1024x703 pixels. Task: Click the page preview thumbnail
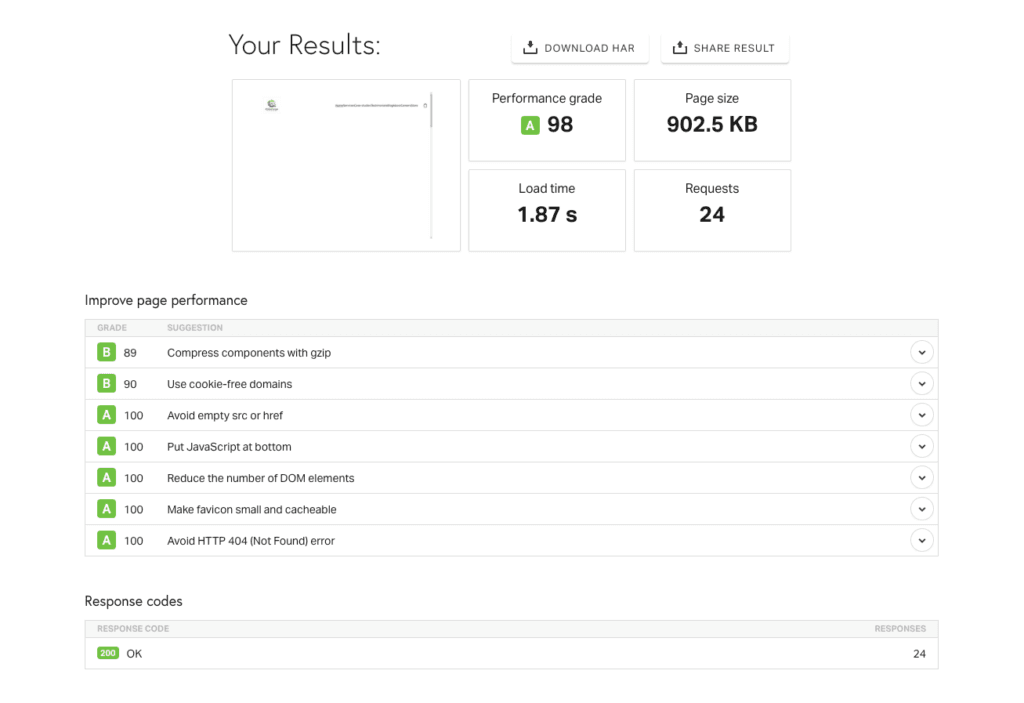tap(345, 165)
